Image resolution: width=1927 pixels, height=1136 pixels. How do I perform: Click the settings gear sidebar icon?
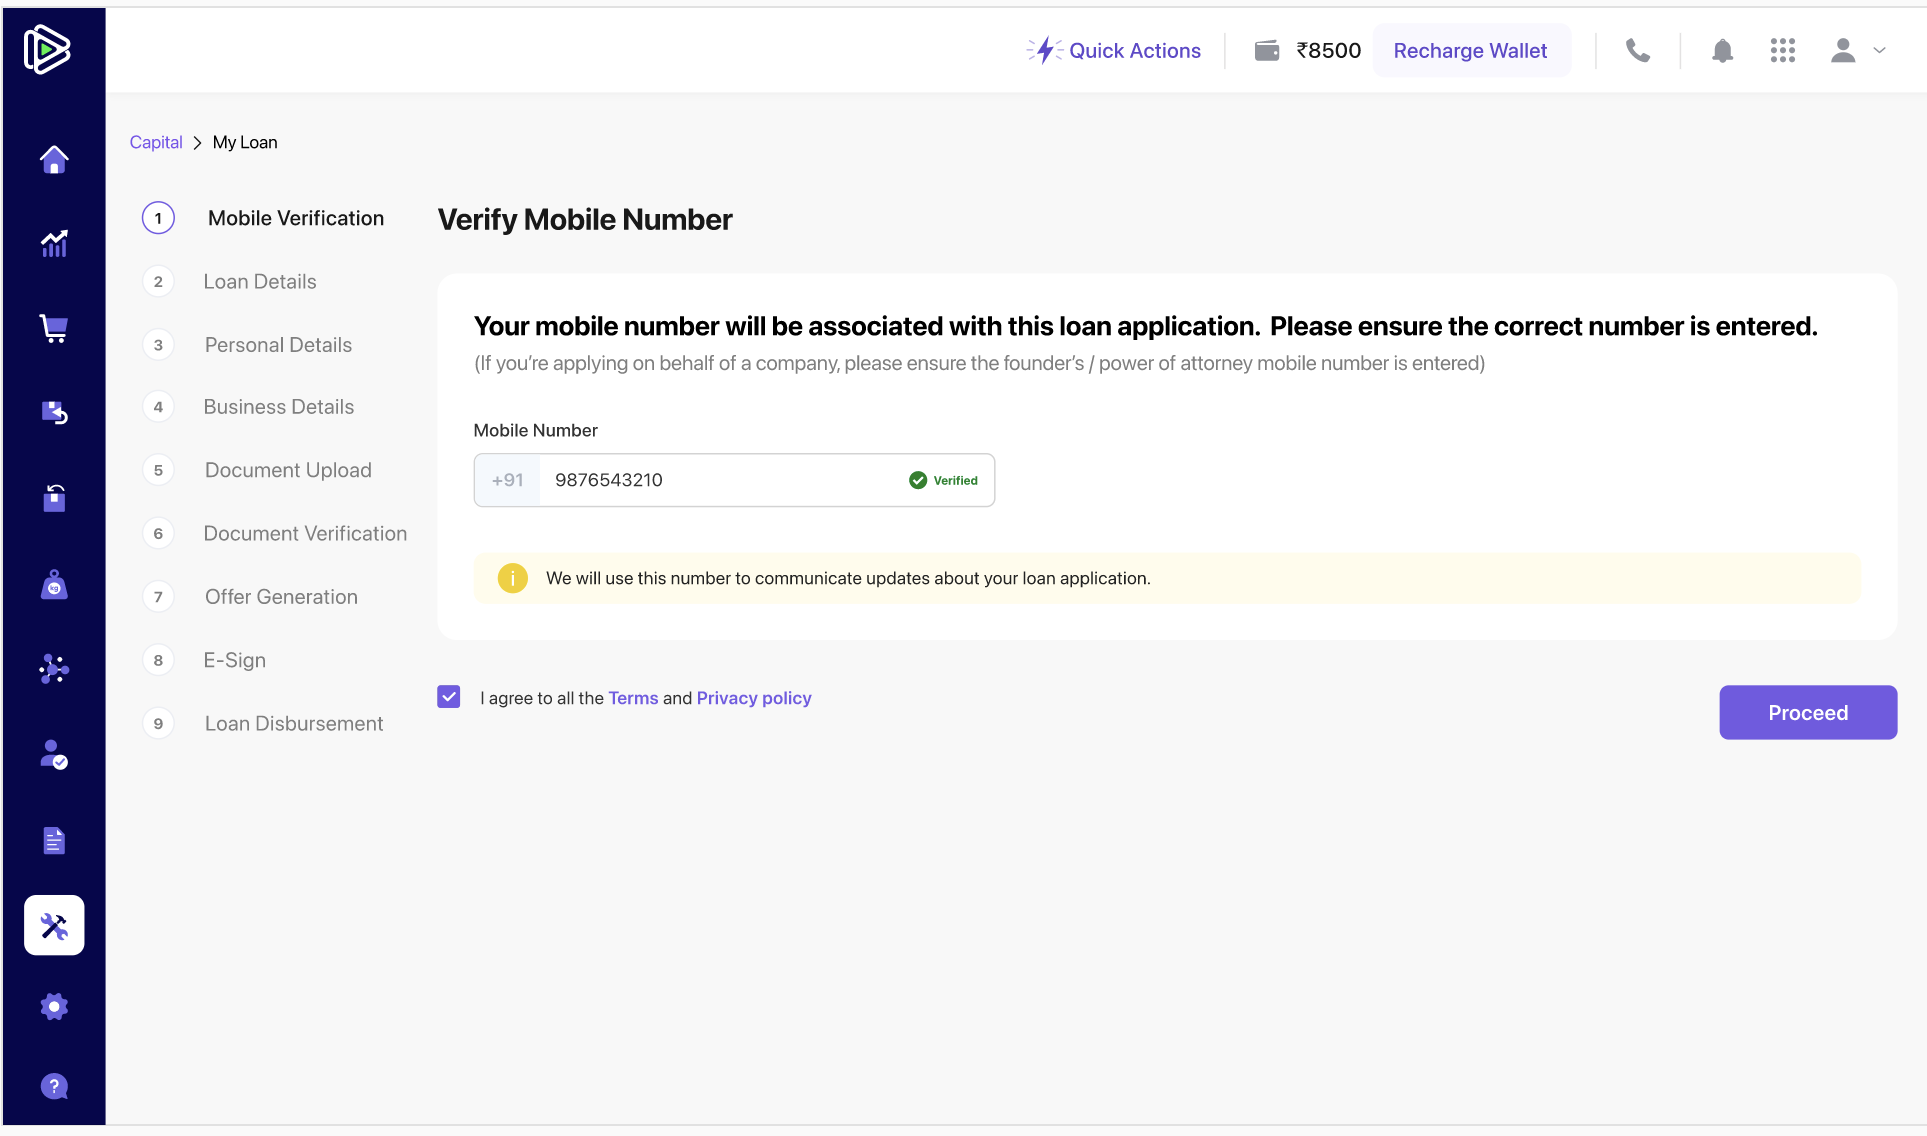(54, 1006)
